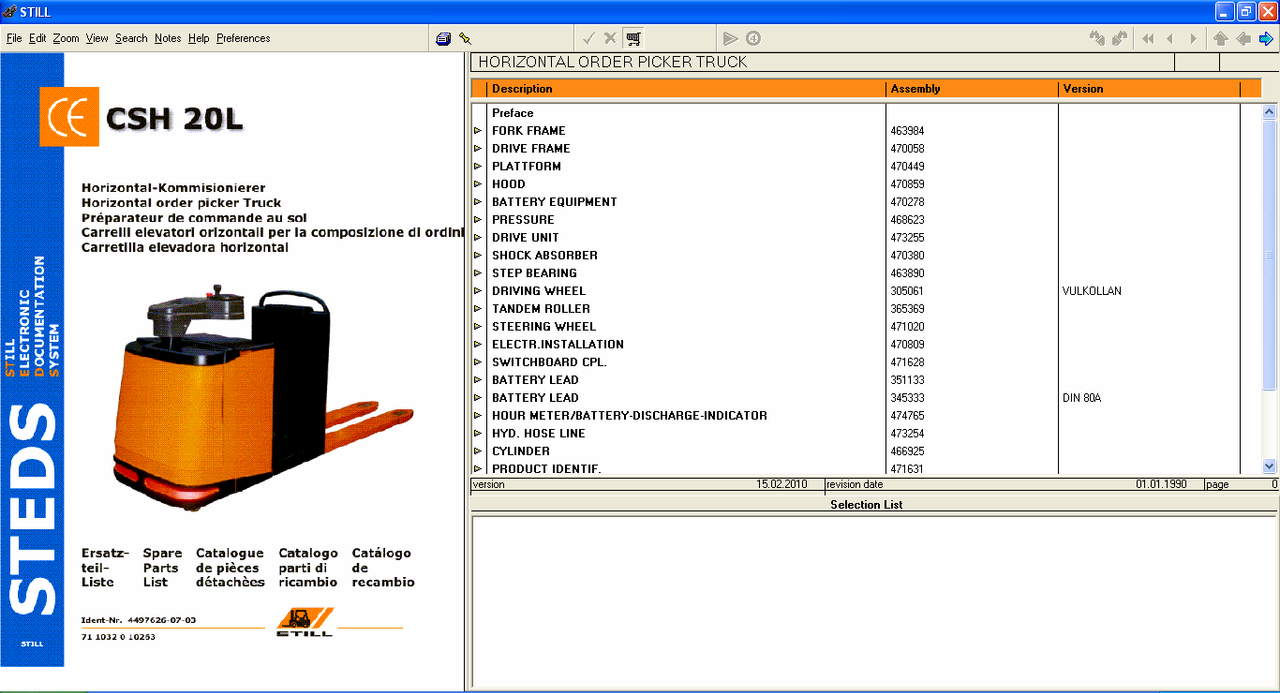1280x693 pixels.
Task: Open the Search menu
Action: click(x=131, y=39)
